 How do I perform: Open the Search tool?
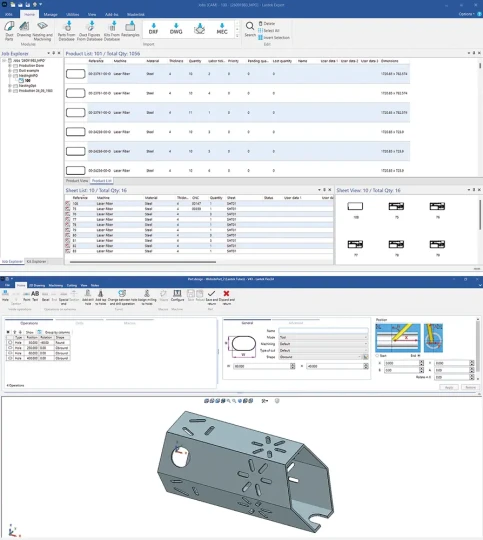(250, 29)
